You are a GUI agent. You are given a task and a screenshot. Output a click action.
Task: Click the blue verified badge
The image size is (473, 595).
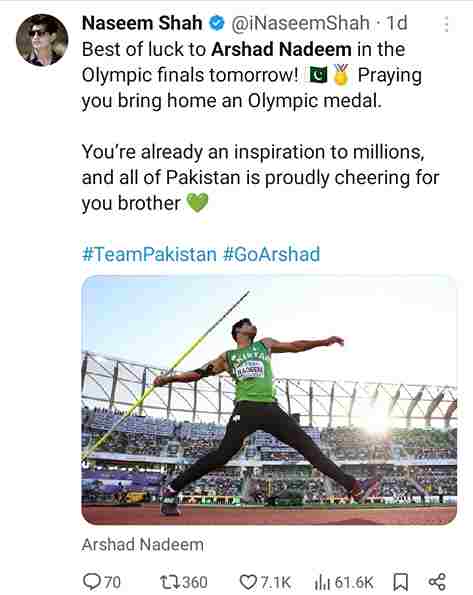coord(217,24)
